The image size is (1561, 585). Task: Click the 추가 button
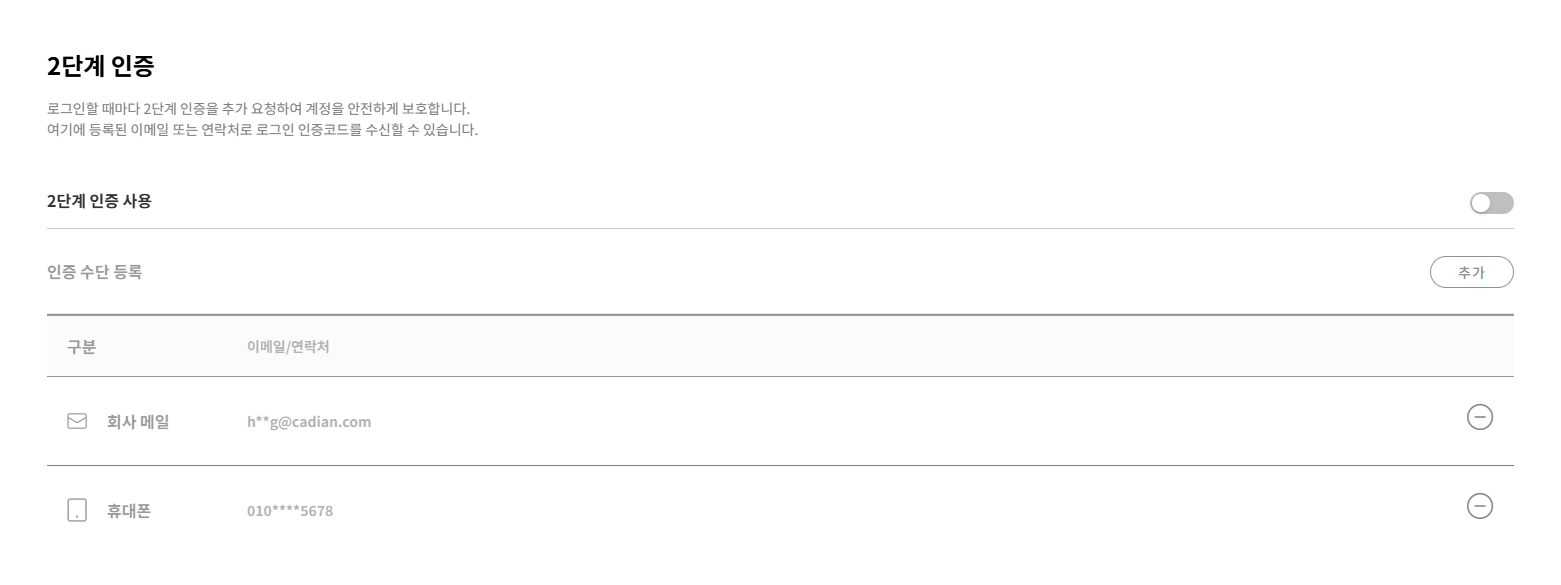(1471, 272)
